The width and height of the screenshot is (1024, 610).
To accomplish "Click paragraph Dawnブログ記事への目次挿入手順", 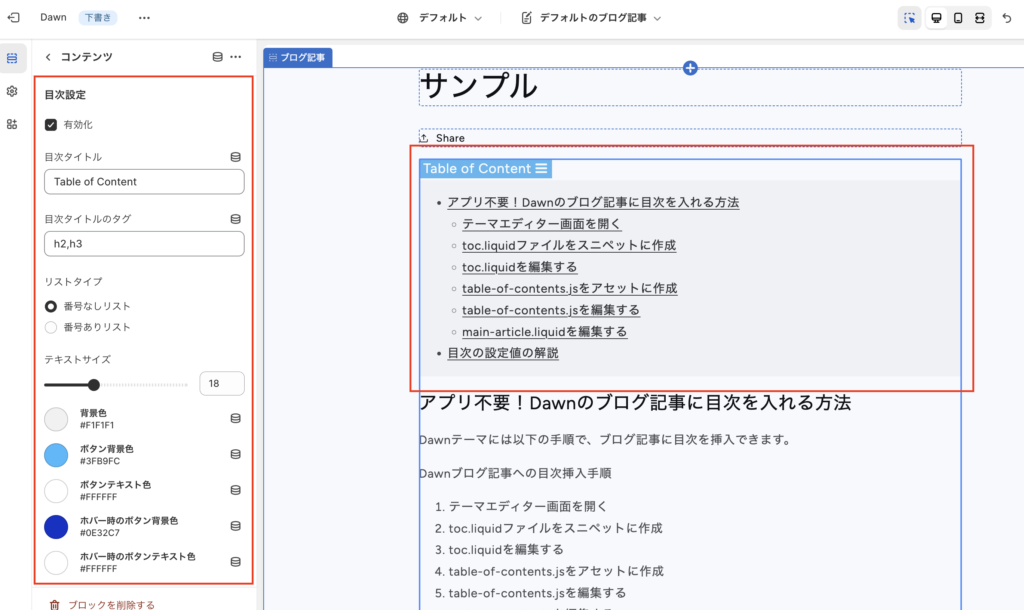I will [x=515, y=473].
